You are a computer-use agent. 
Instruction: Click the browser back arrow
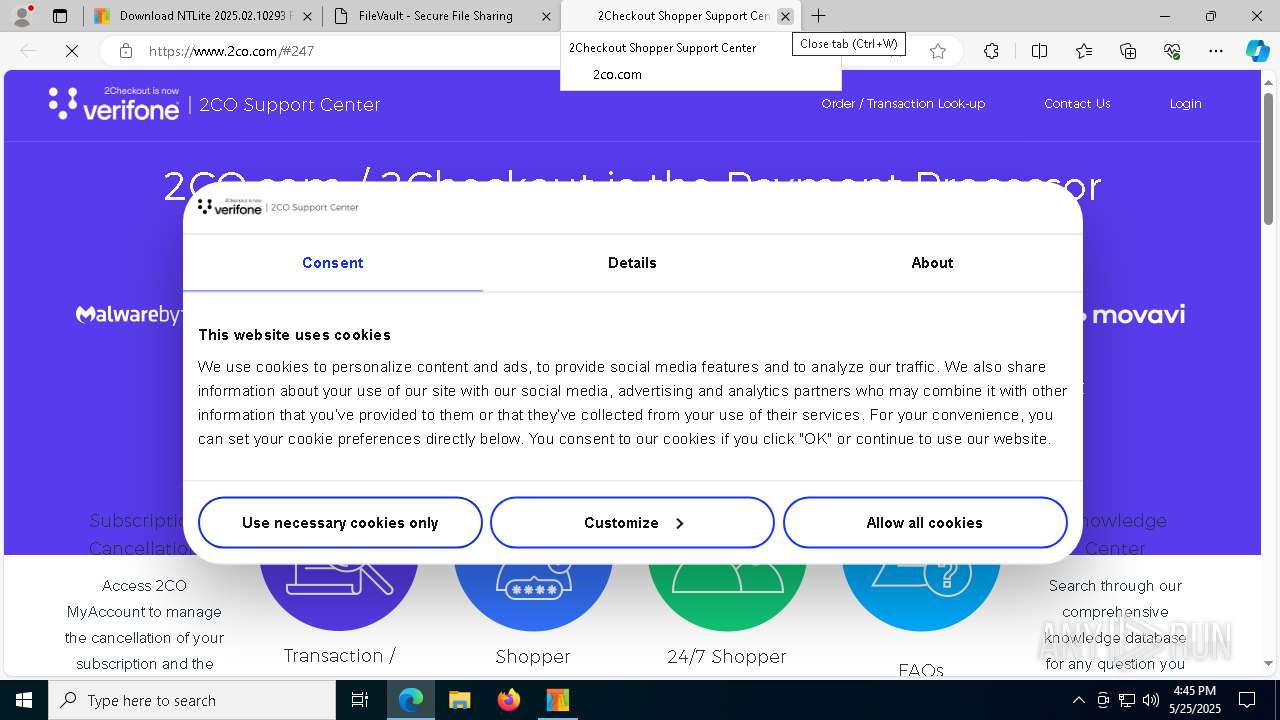click(28, 51)
